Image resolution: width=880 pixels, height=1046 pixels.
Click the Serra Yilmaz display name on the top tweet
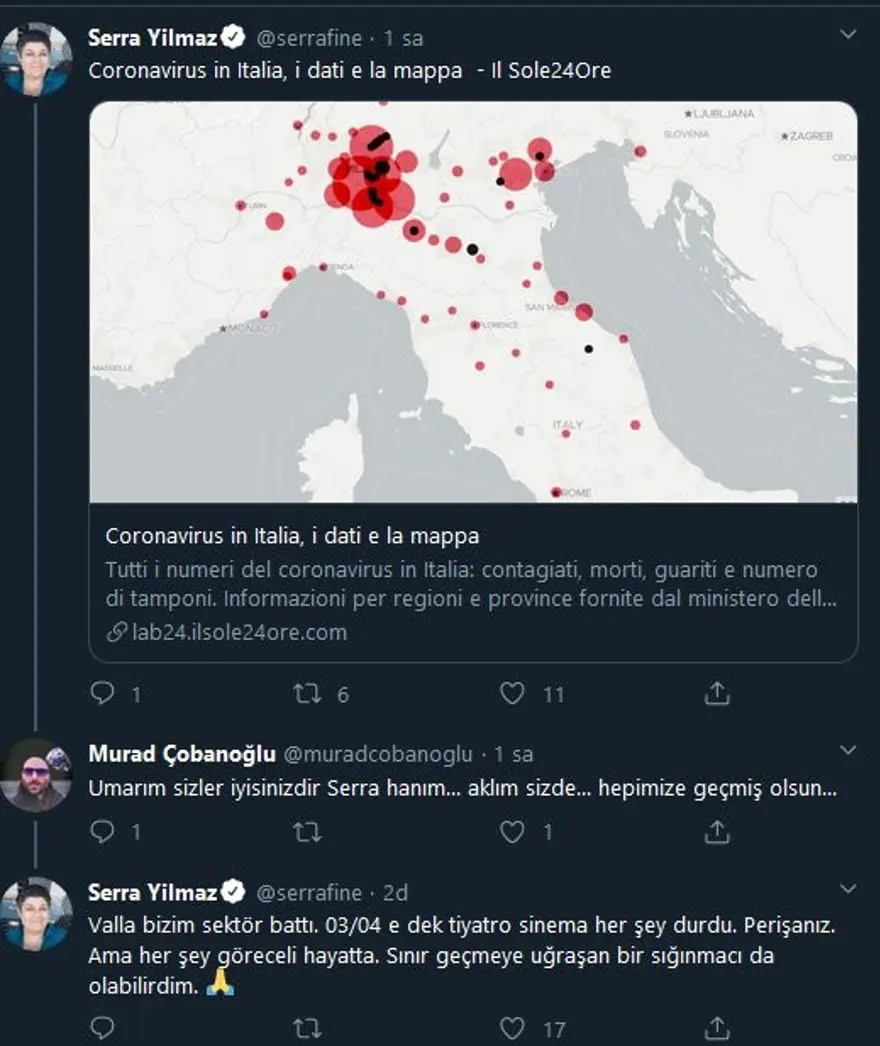pos(154,38)
